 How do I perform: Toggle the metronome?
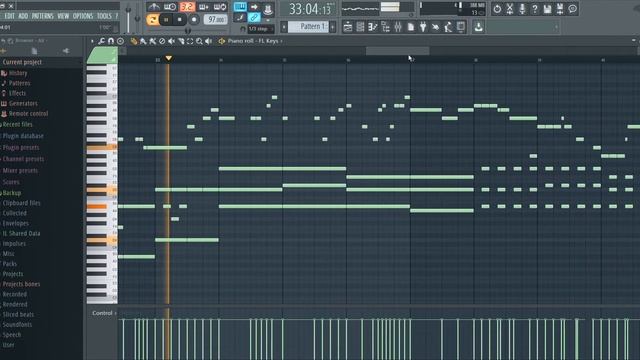click(153, 7)
